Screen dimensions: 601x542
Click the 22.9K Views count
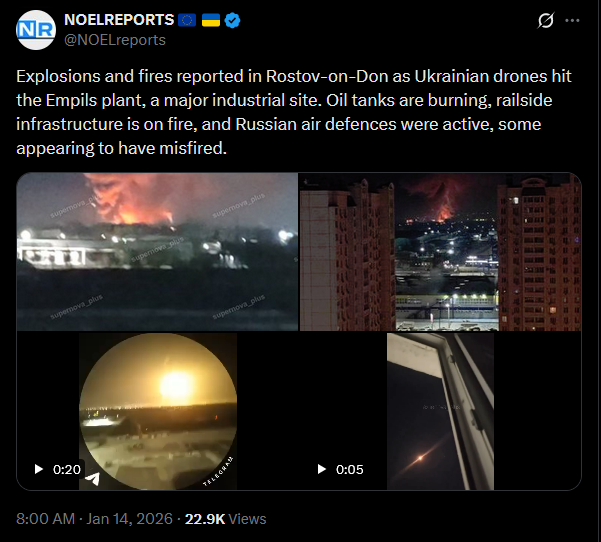pyautogui.click(x=225, y=519)
